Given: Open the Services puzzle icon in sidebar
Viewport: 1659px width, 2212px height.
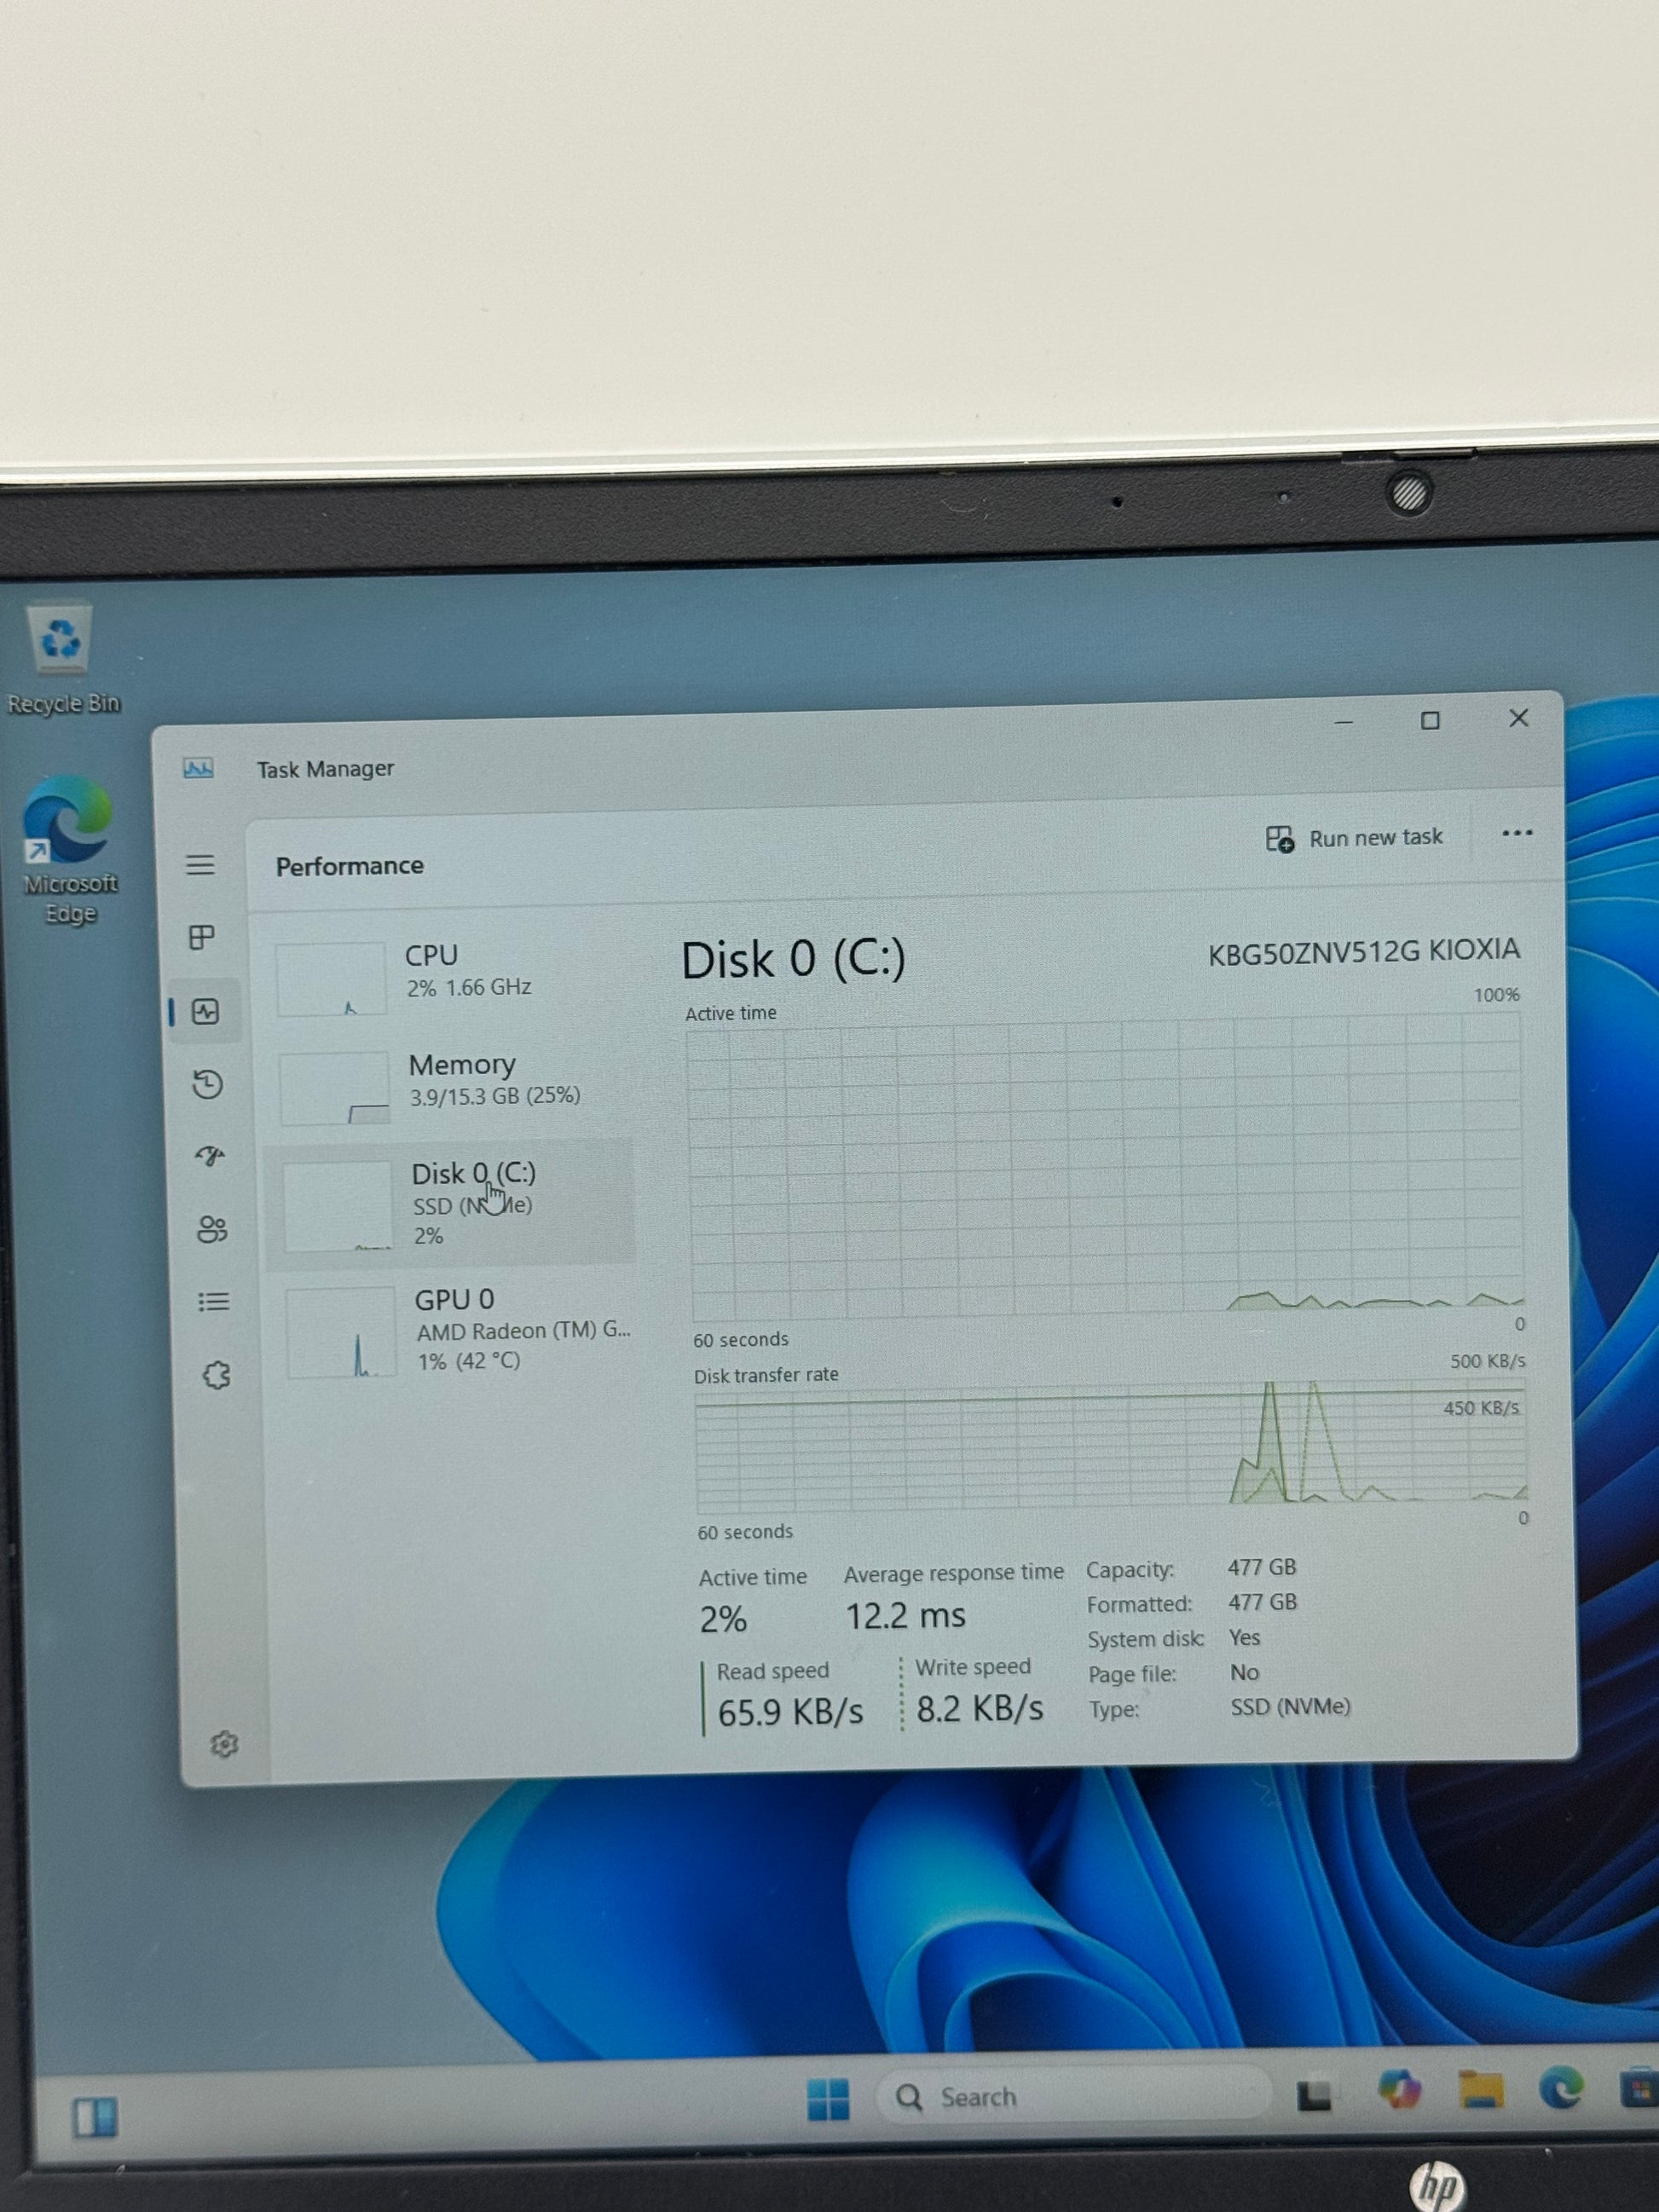Looking at the screenshot, I should coord(216,1375).
